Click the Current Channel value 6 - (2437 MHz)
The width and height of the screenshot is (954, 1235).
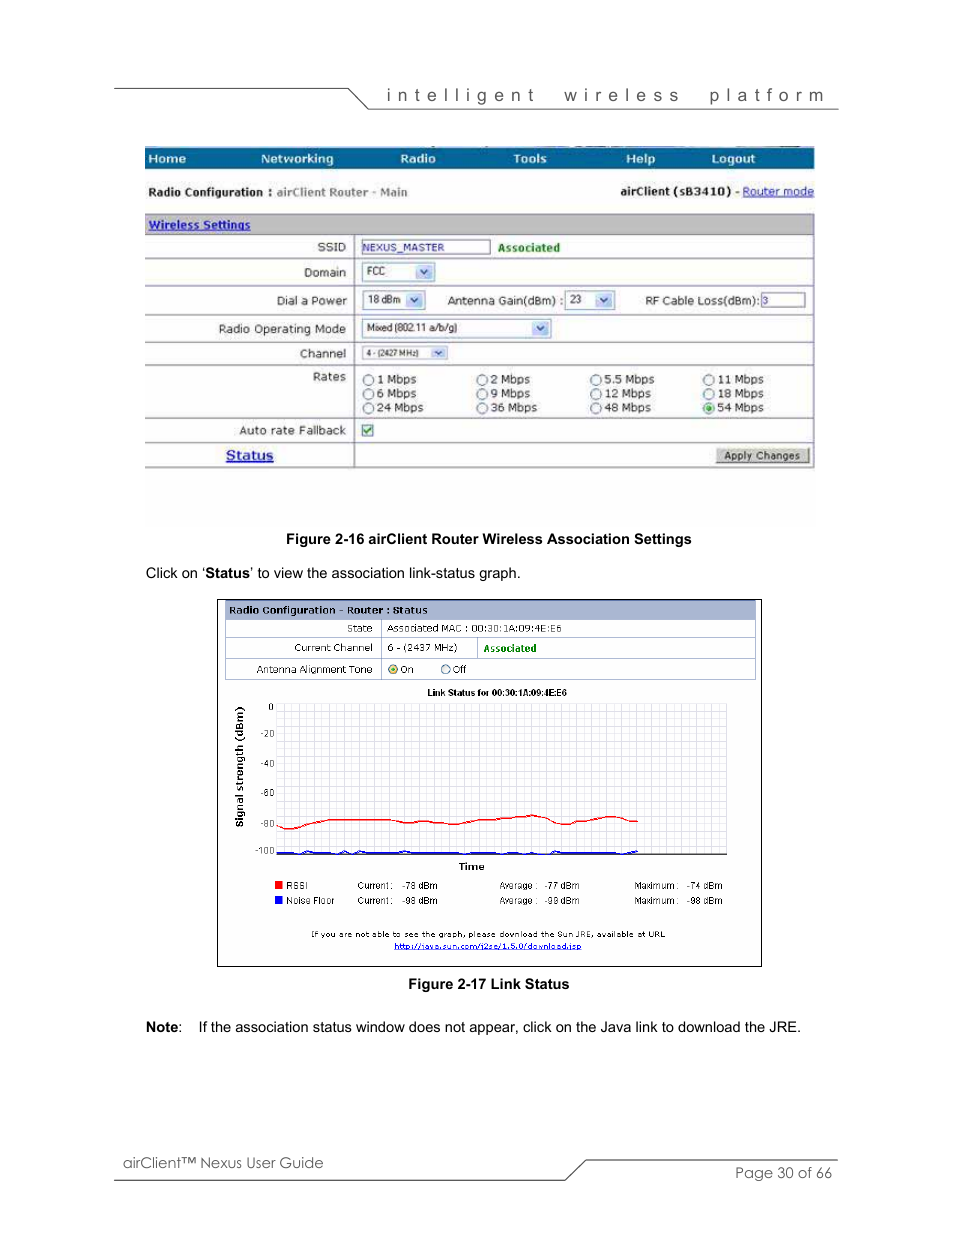tap(422, 648)
